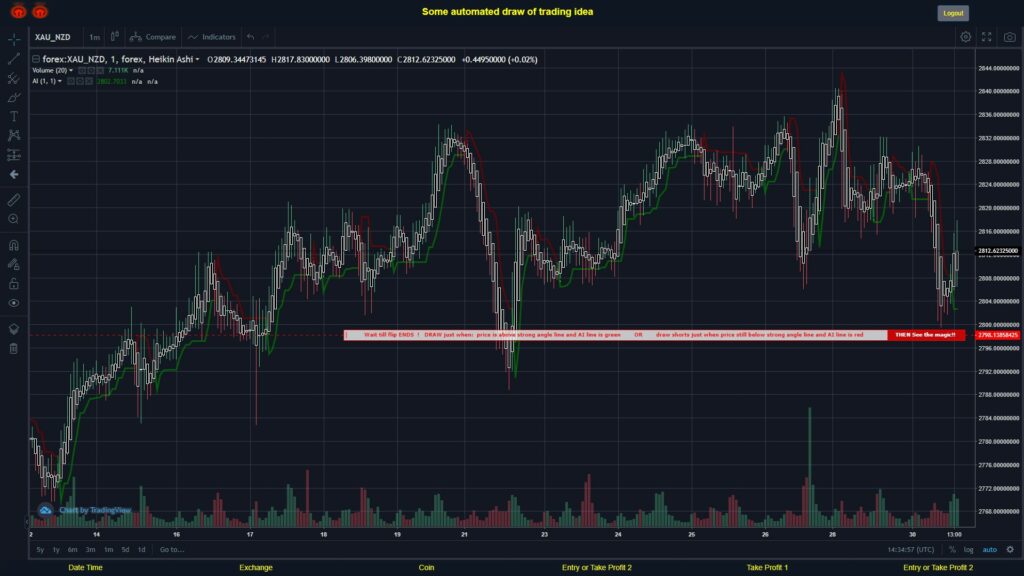Open the chart patterns tool
This screenshot has height=576, width=1024.
click(x=14, y=135)
